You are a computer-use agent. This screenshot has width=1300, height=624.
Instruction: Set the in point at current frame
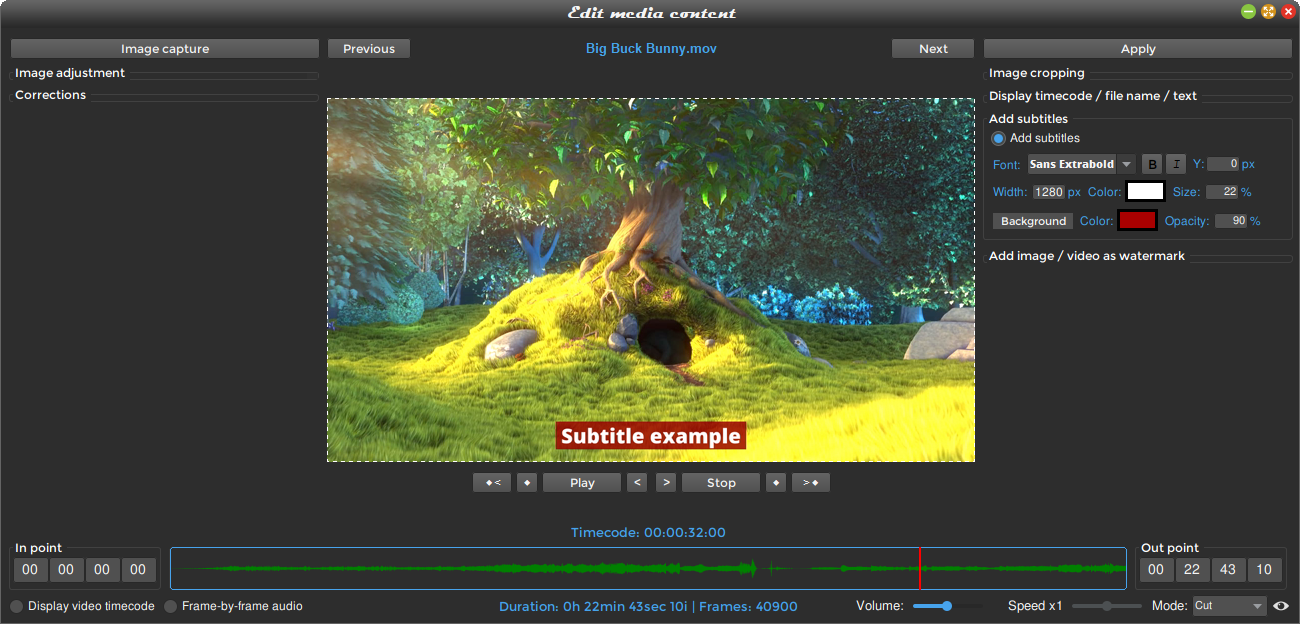click(x=527, y=482)
